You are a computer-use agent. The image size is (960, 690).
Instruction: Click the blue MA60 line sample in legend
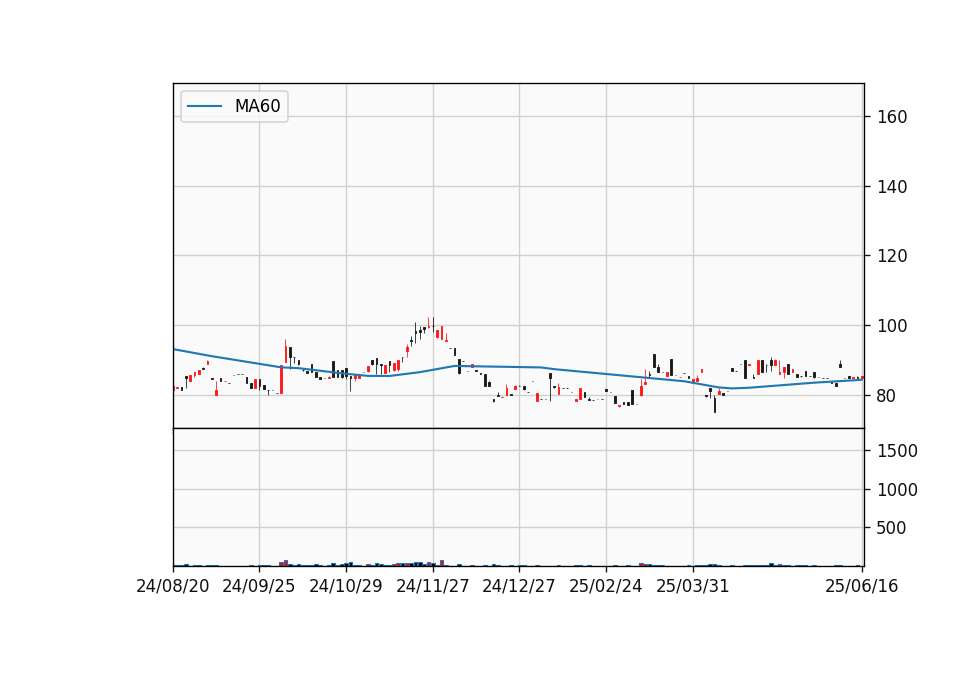pyautogui.click(x=204, y=106)
